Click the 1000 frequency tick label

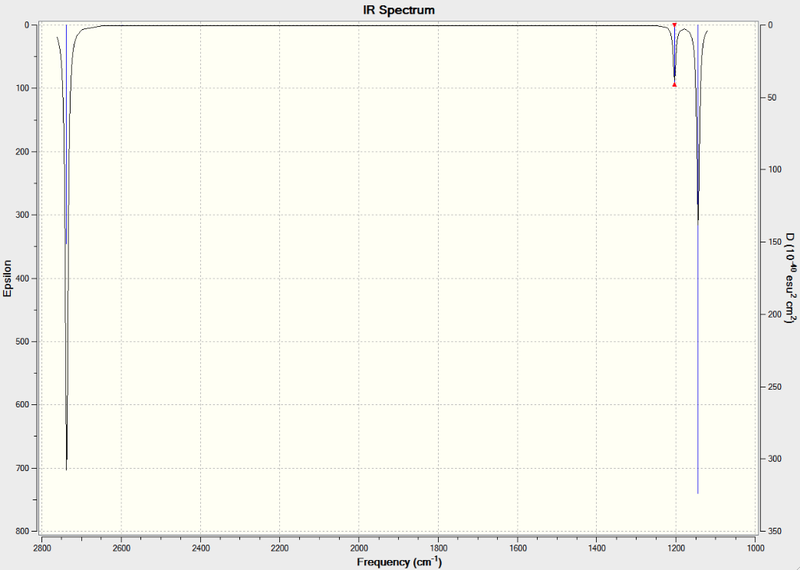(756, 548)
